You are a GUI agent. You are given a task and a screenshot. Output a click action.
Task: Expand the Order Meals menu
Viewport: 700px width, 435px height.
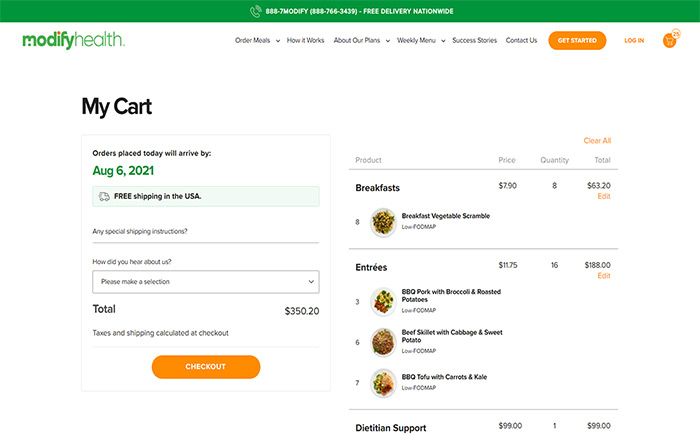coord(257,40)
